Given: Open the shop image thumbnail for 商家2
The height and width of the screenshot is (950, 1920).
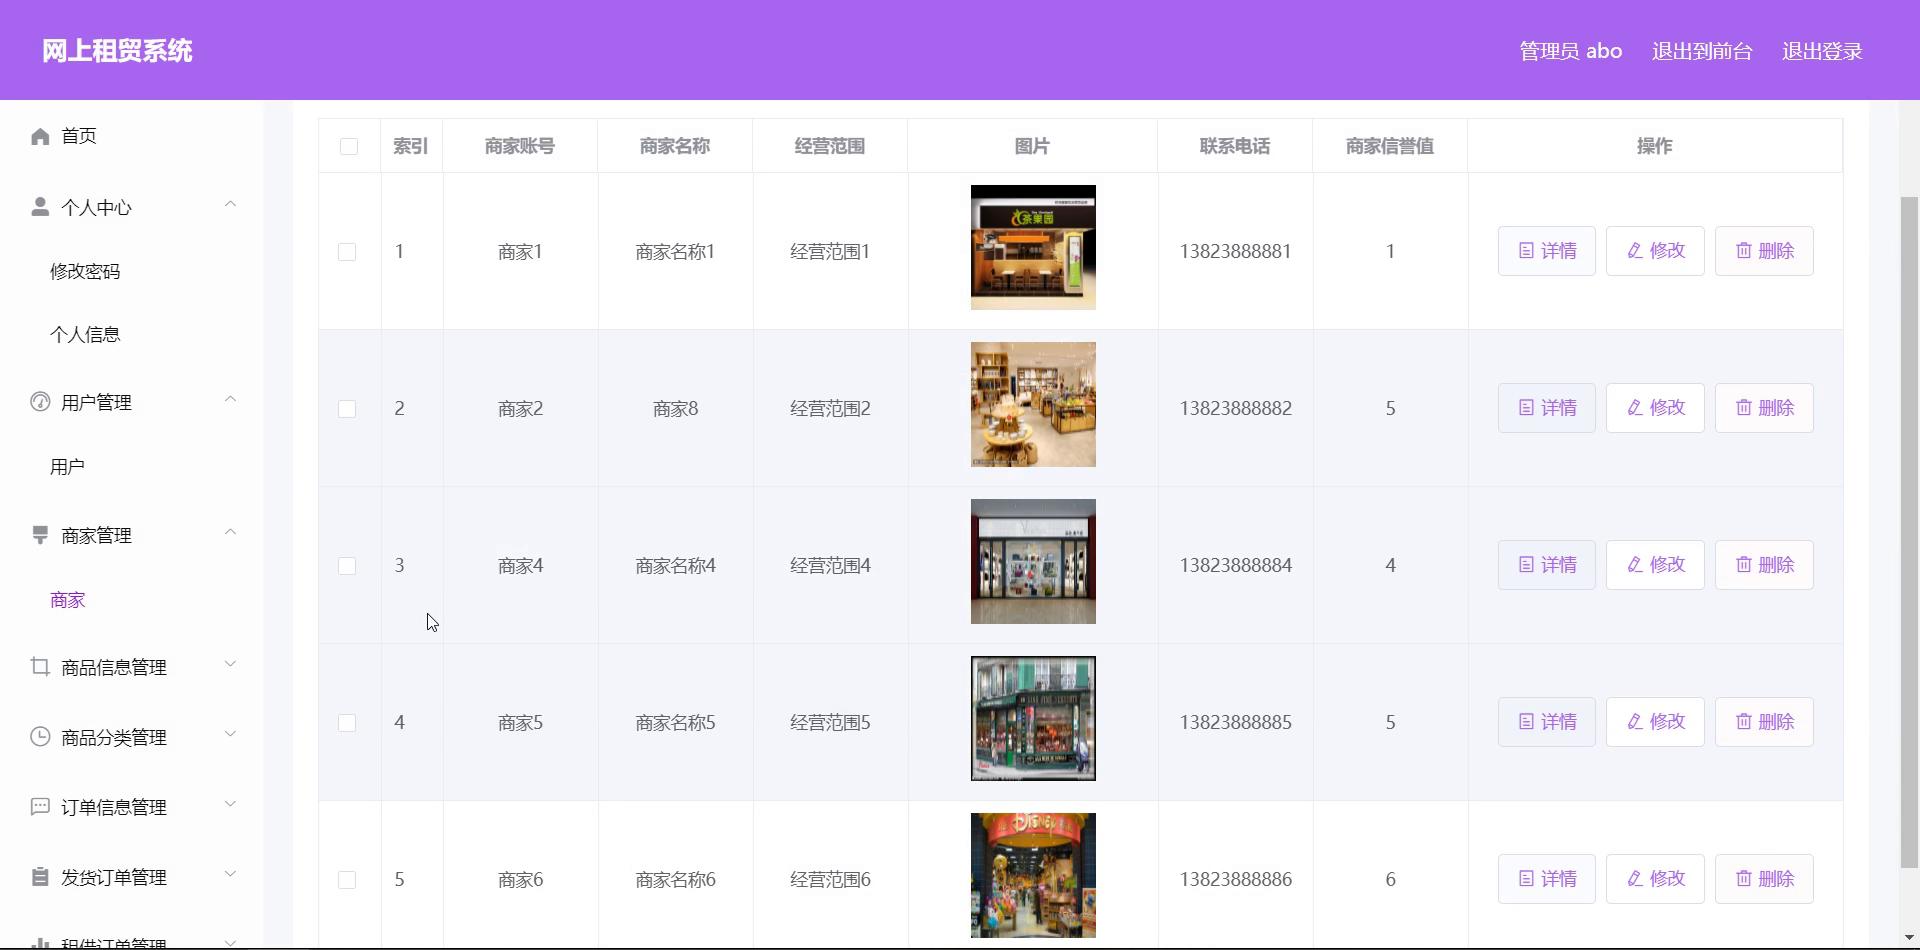Looking at the screenshot, I should point(1033,404).
